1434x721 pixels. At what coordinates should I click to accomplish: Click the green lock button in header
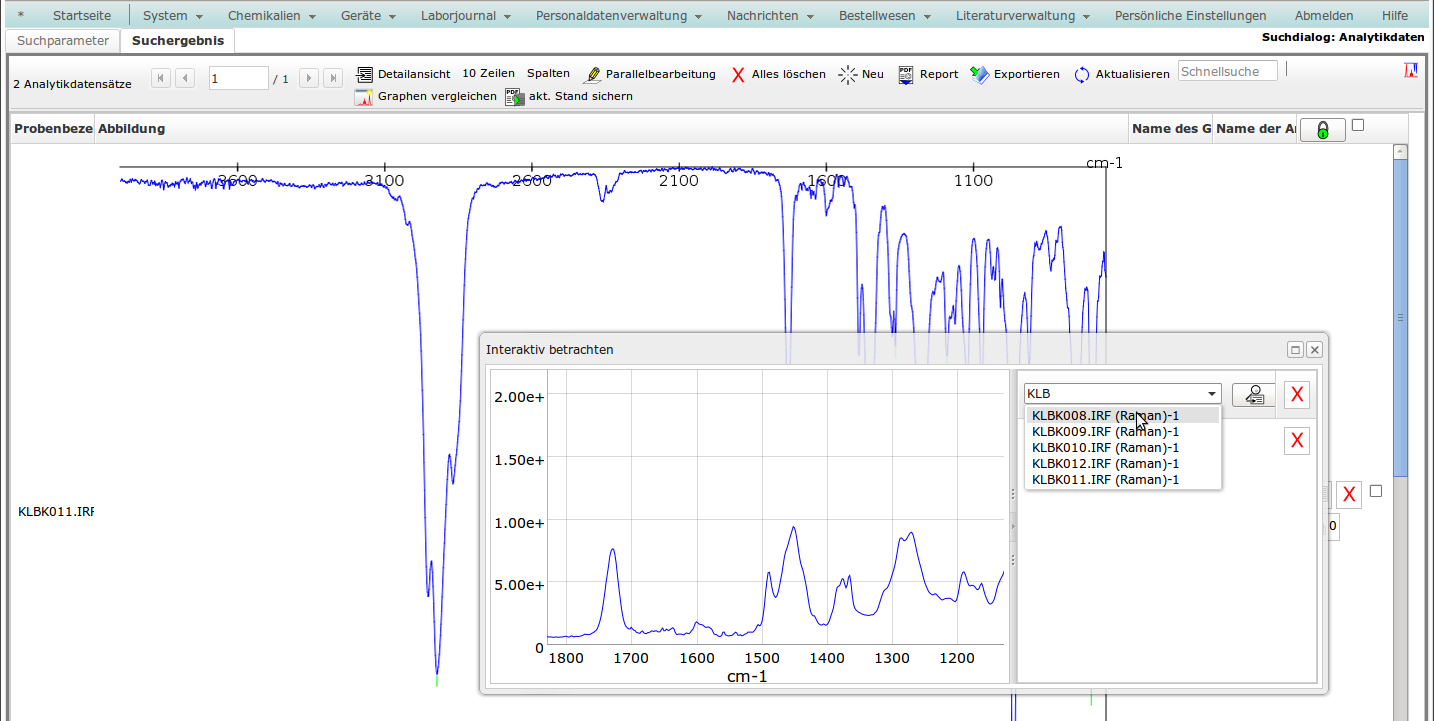point(1322,130)
